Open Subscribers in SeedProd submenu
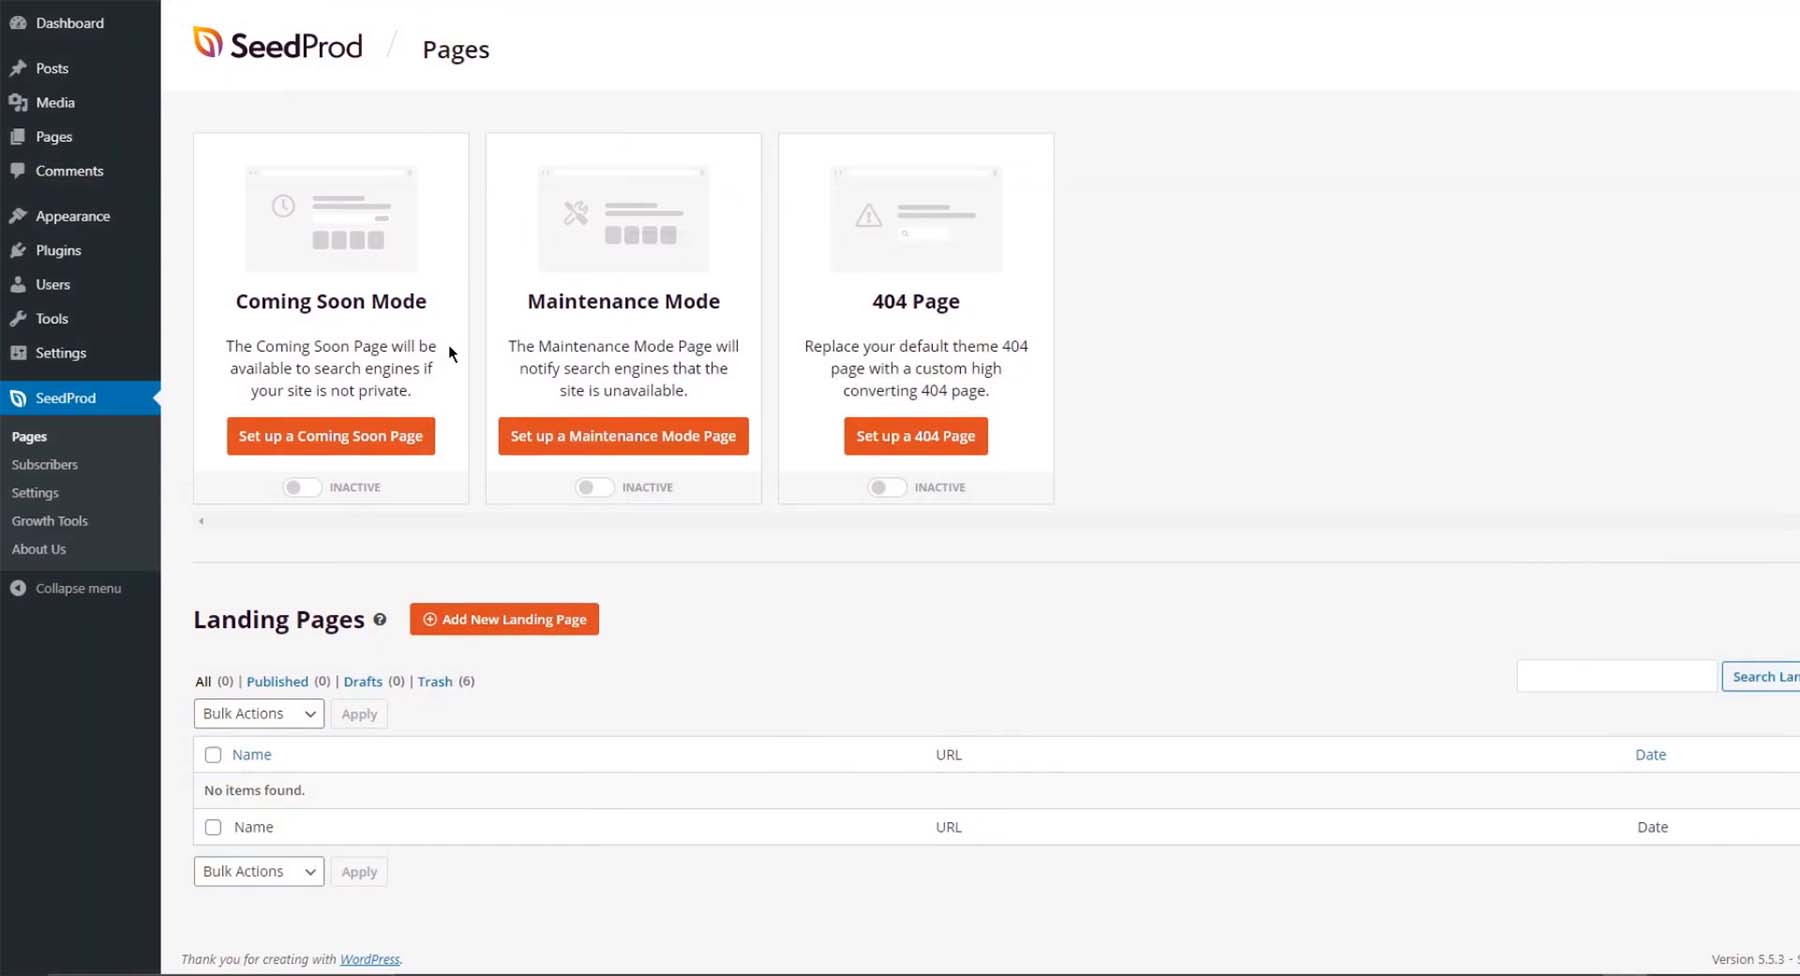The height and width of the screenshot is (976, 1800). pyautogui.click(x=45, y=465)
